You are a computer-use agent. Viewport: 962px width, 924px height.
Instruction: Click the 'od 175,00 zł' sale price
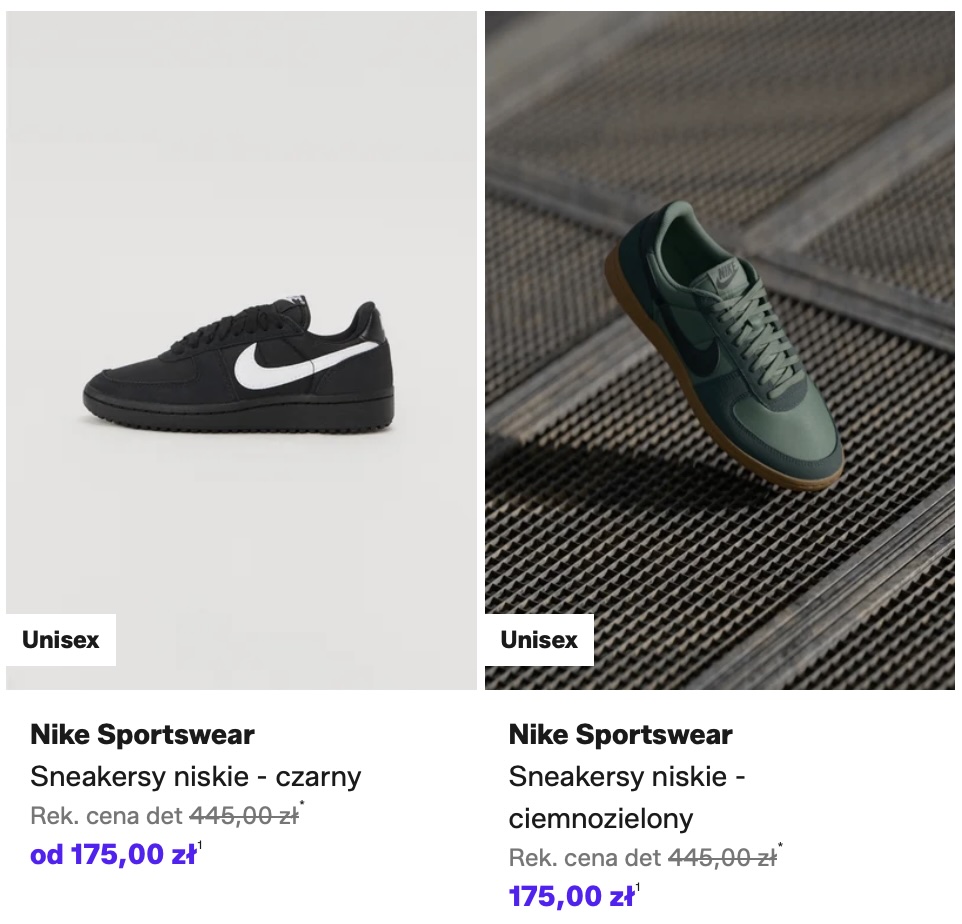click(113, 855)
